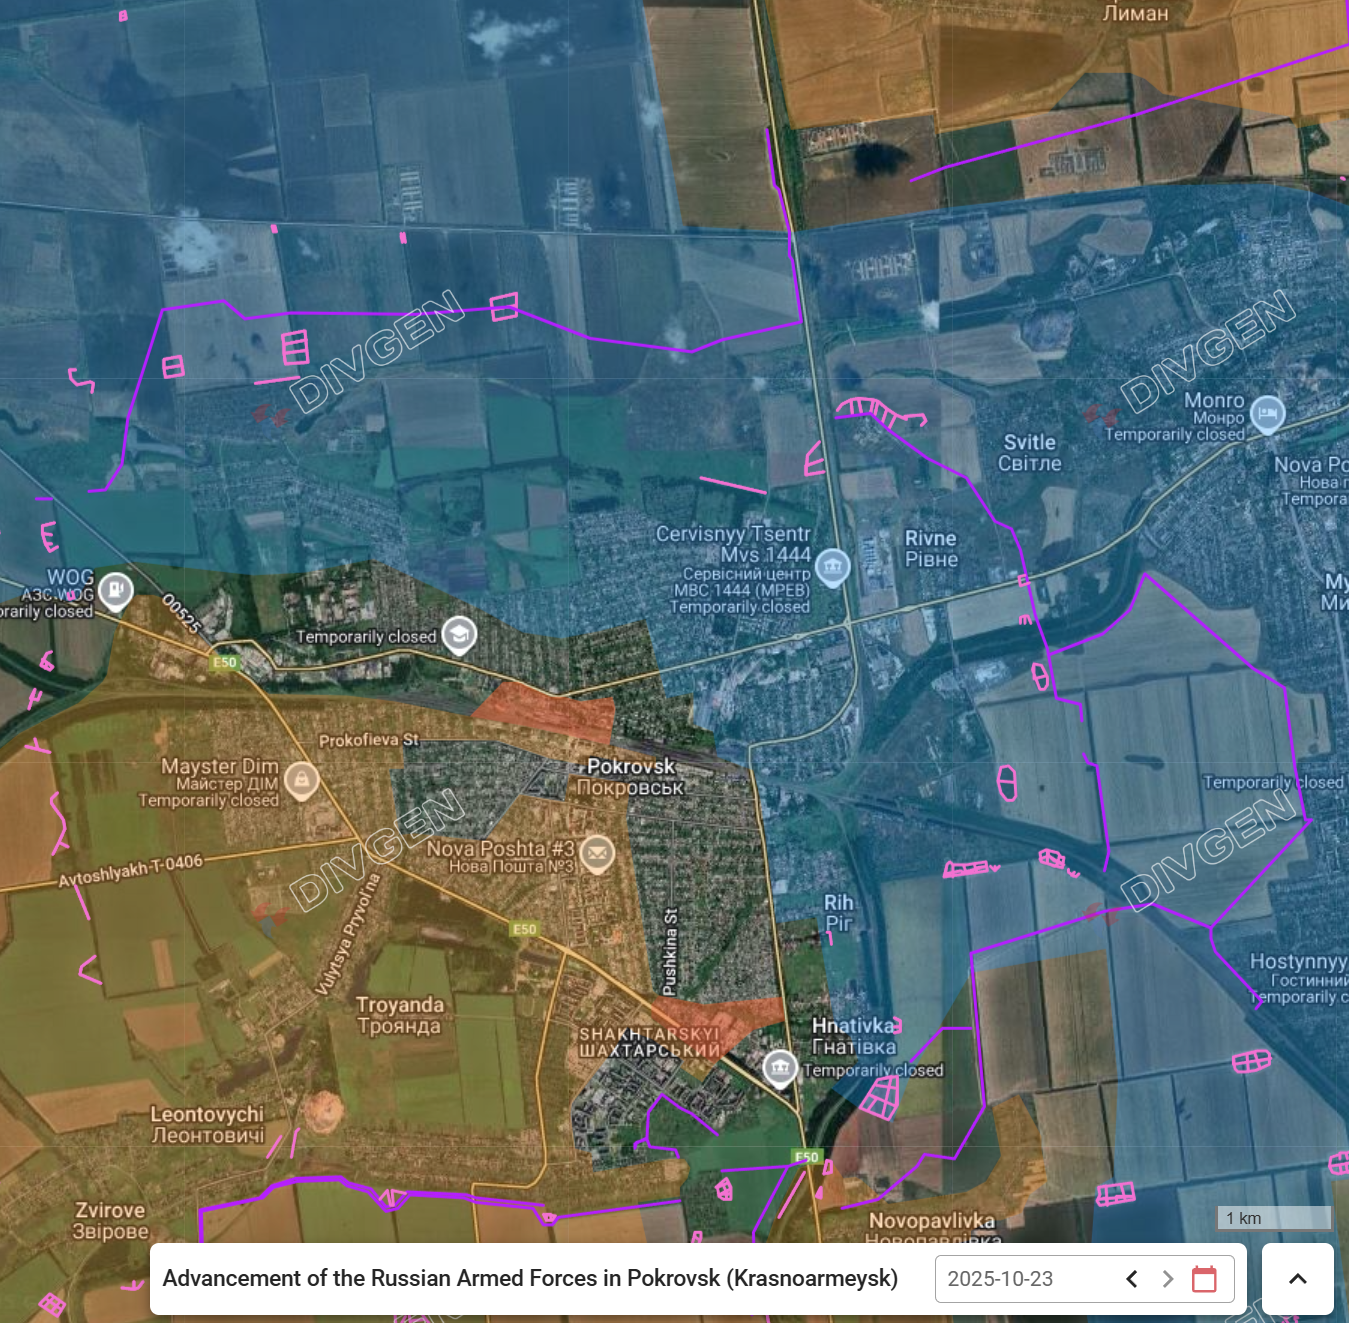Select the Vulytsya Pryvol'na street label
The image size is (1349, 1323).
pyautogui.click(x=348, y=934)
